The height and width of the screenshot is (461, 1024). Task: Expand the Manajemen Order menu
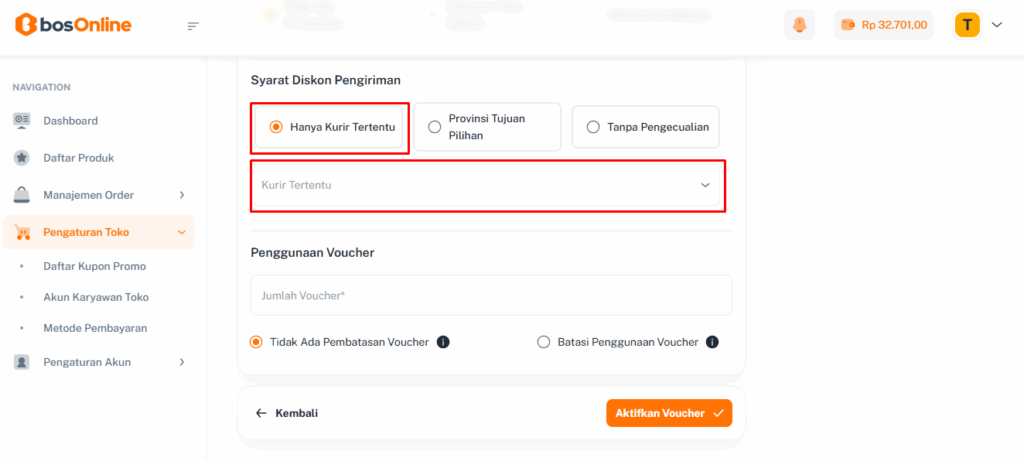100,195
